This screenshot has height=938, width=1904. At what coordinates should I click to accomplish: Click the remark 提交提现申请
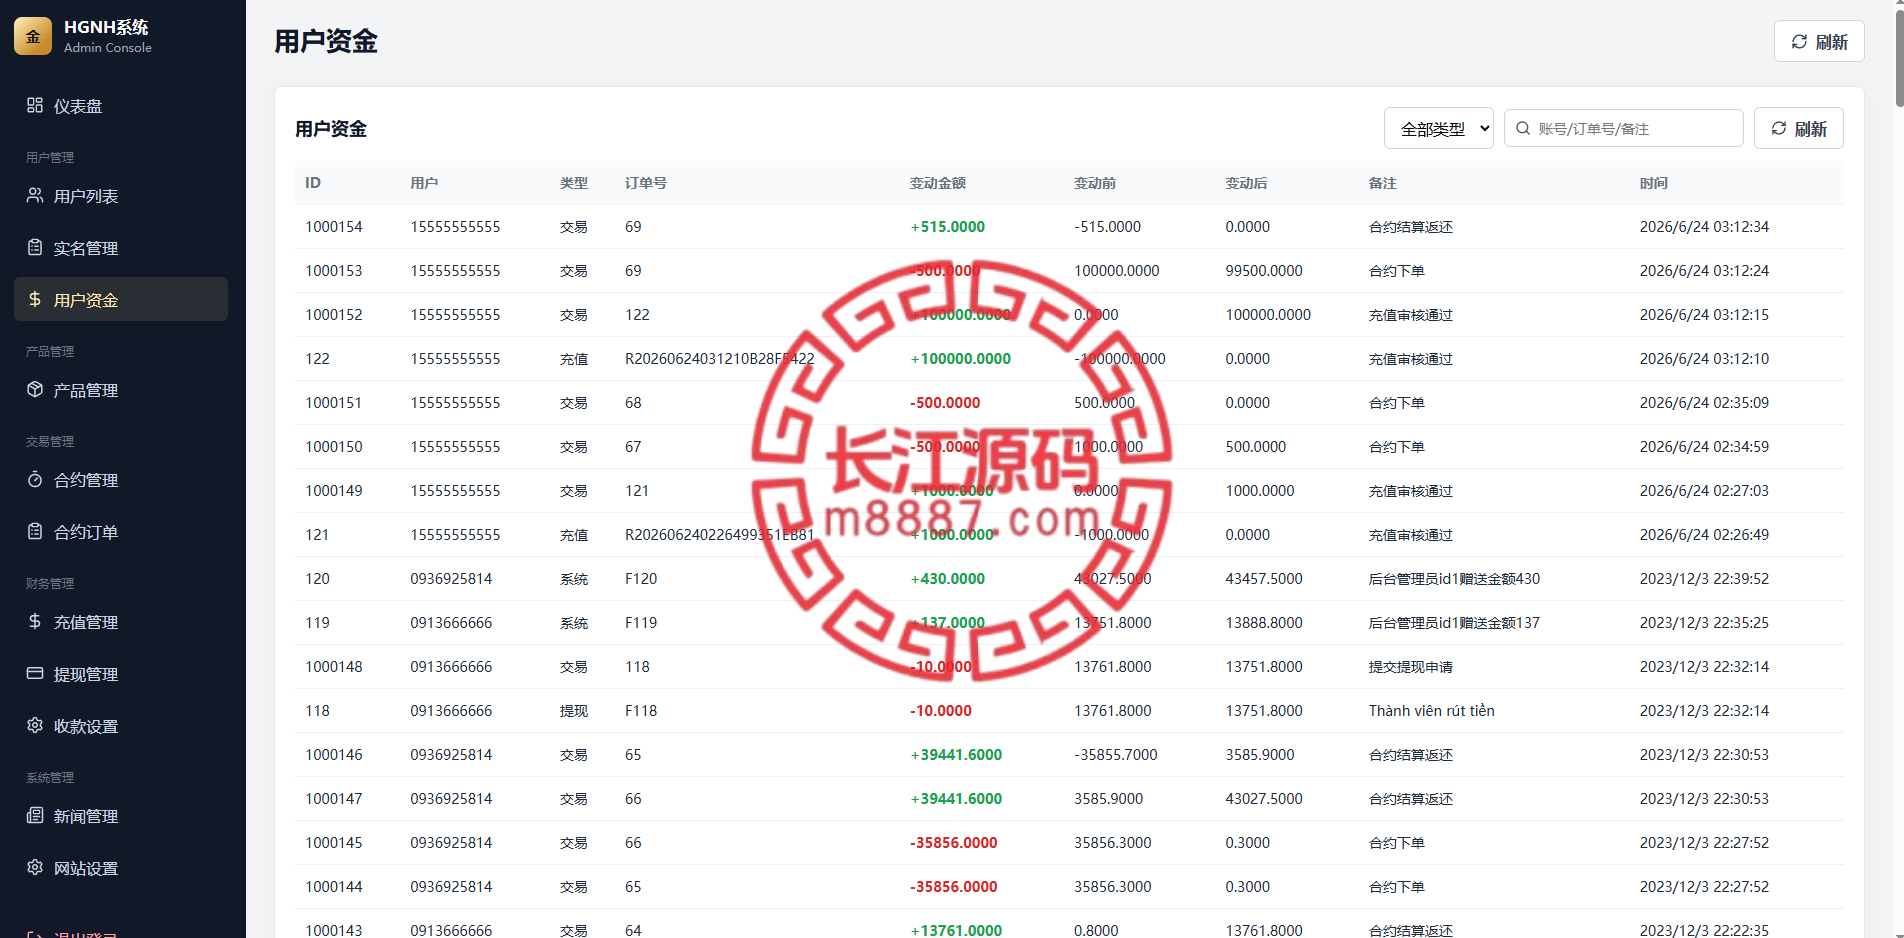pyautogui.click(x=1411, y=667)
